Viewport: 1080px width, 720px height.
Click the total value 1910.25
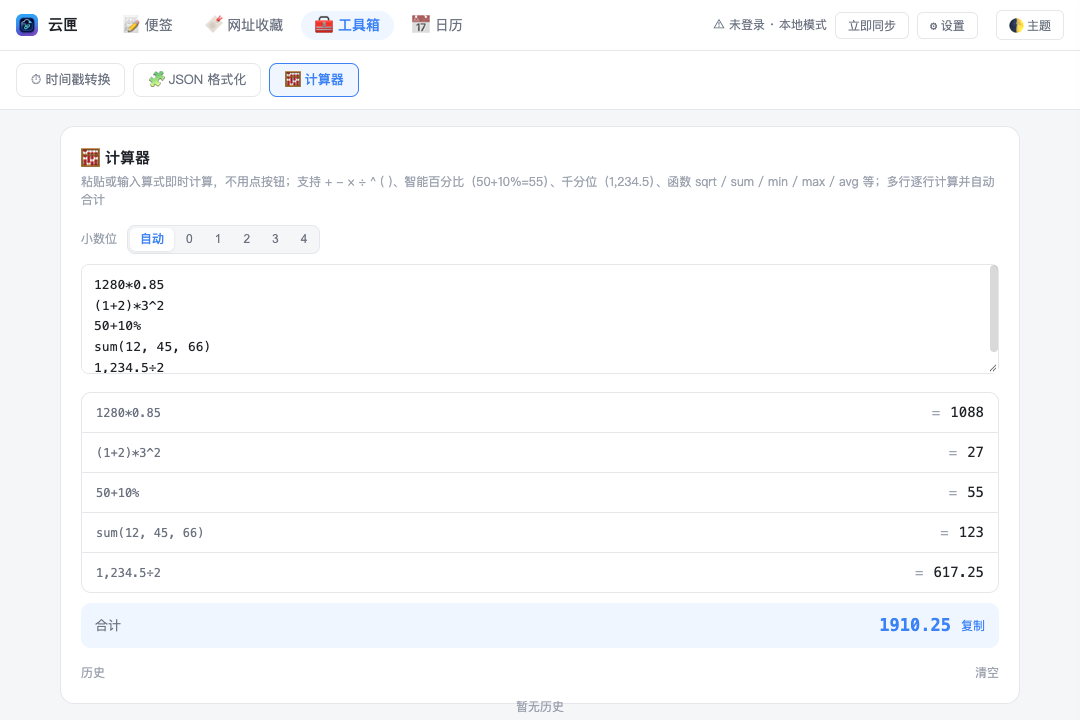coord(915,625)
